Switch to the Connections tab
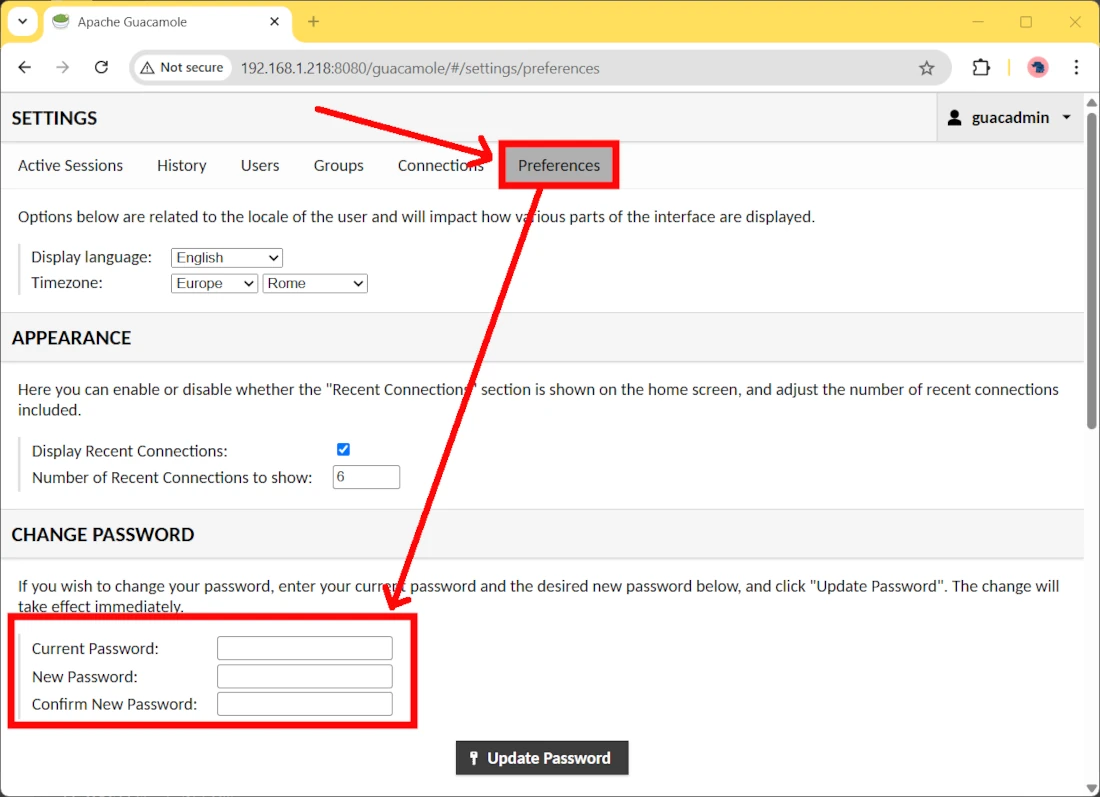The image size is (1100, 797). tap(441, 166)
